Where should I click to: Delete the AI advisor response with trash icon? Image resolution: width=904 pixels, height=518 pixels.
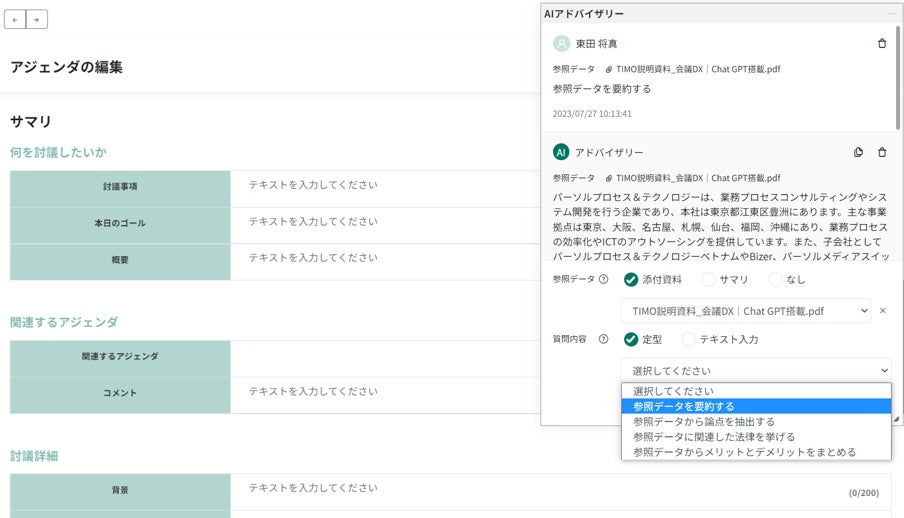(x=881, y=152)
